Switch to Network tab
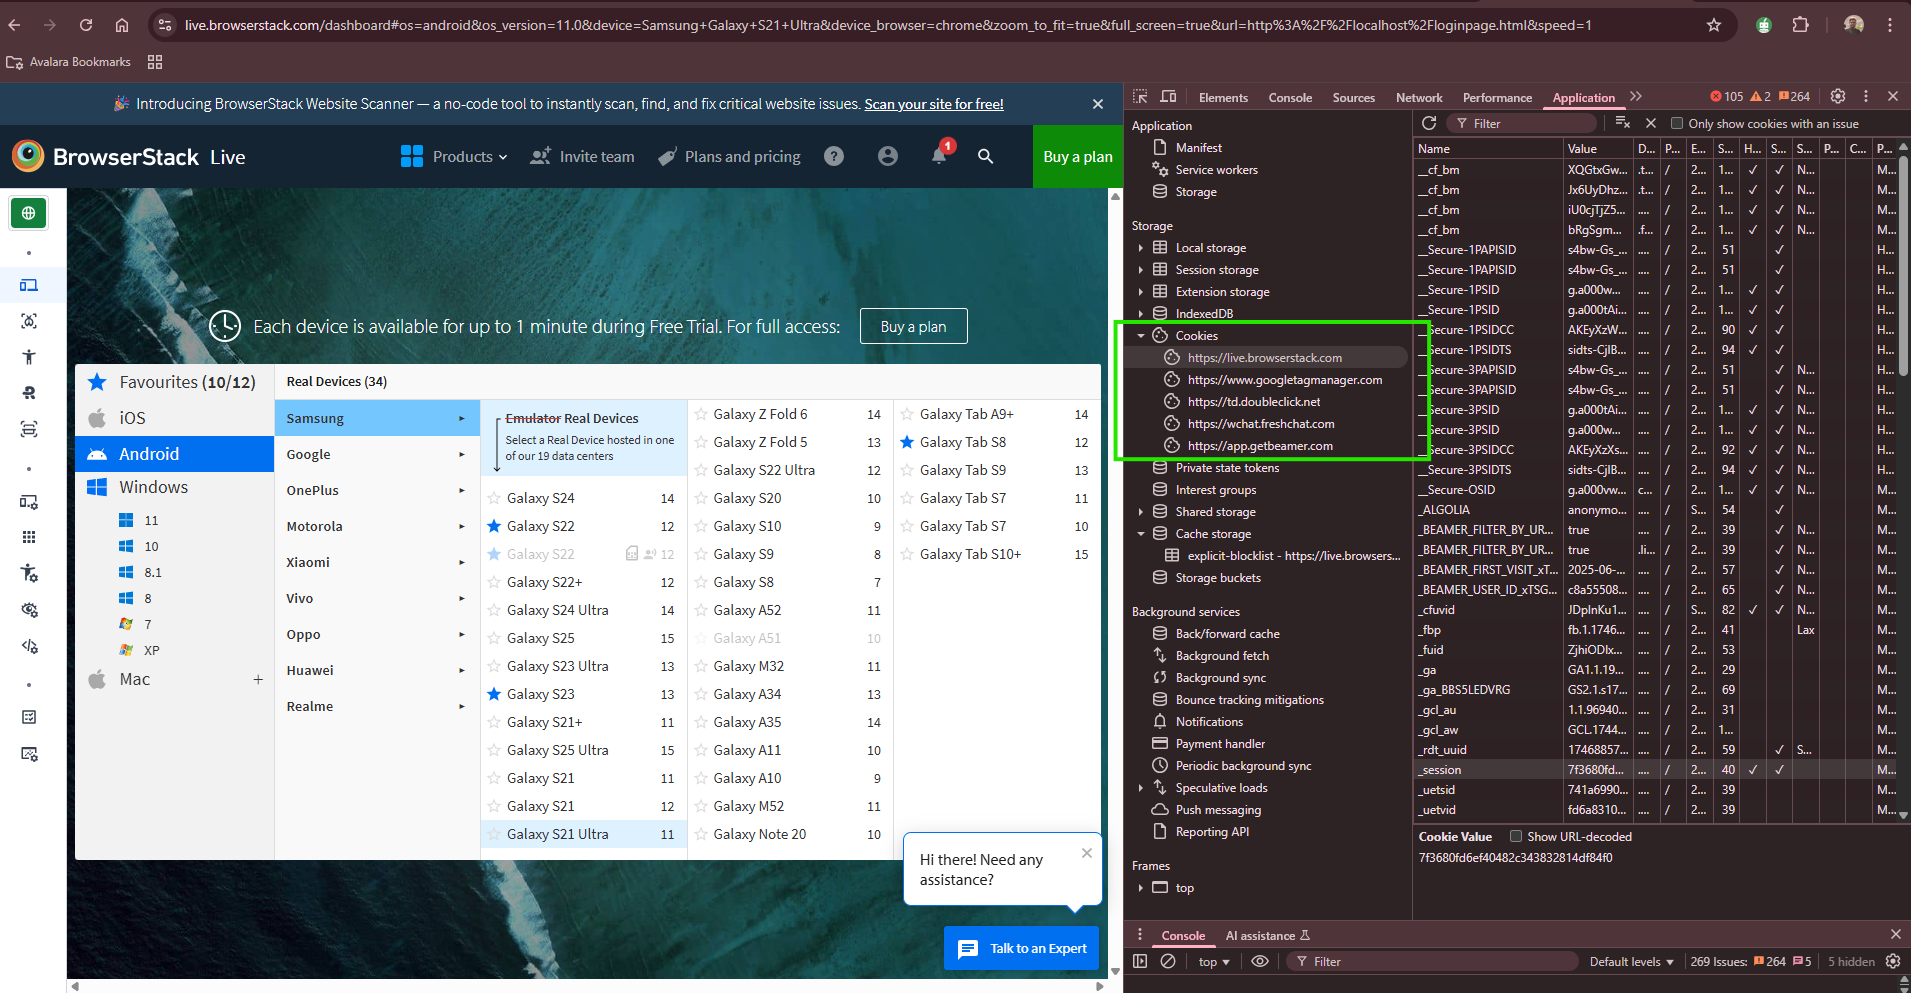 (x=1419, y=98)
